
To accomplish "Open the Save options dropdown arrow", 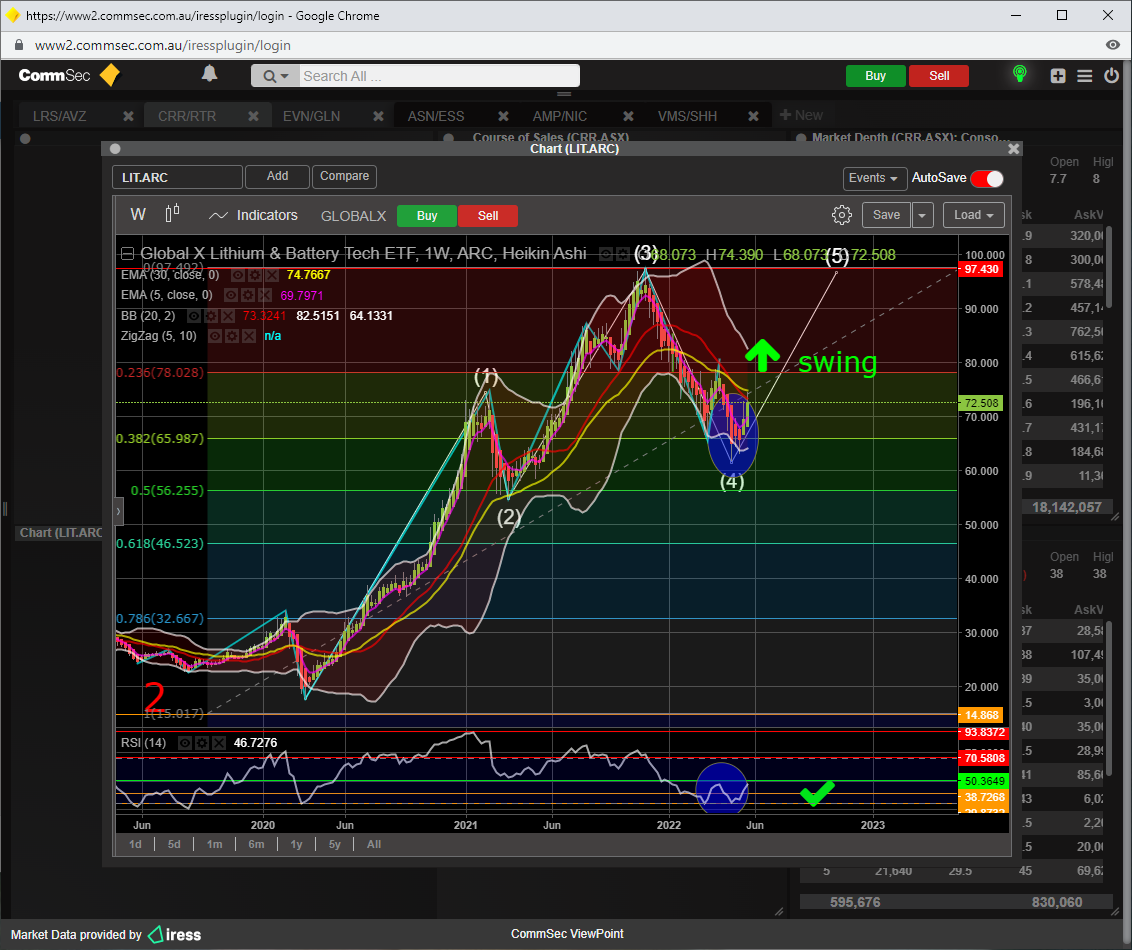I will (922, 215).
